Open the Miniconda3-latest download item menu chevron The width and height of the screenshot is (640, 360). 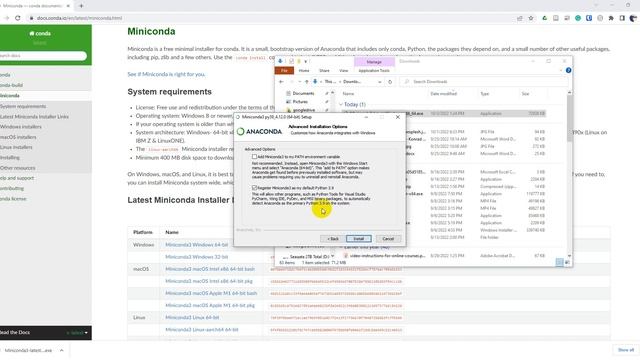[x=62, y=350]
